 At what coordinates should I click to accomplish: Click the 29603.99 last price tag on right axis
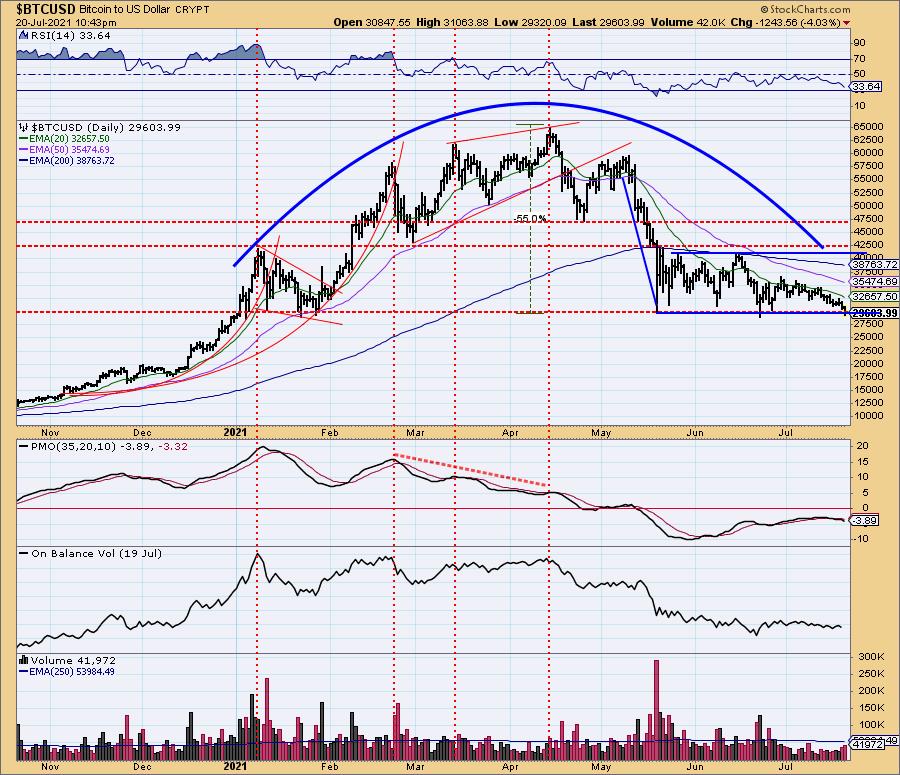tap(874, 313)
